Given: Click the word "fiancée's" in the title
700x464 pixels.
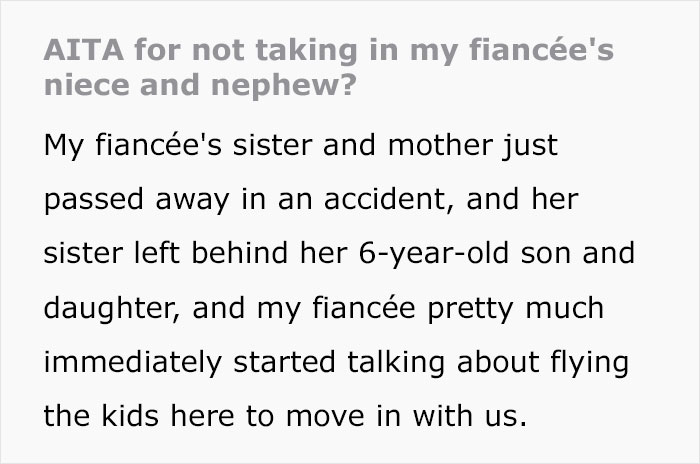Looking at the screenshot, I should click(542, 49).
